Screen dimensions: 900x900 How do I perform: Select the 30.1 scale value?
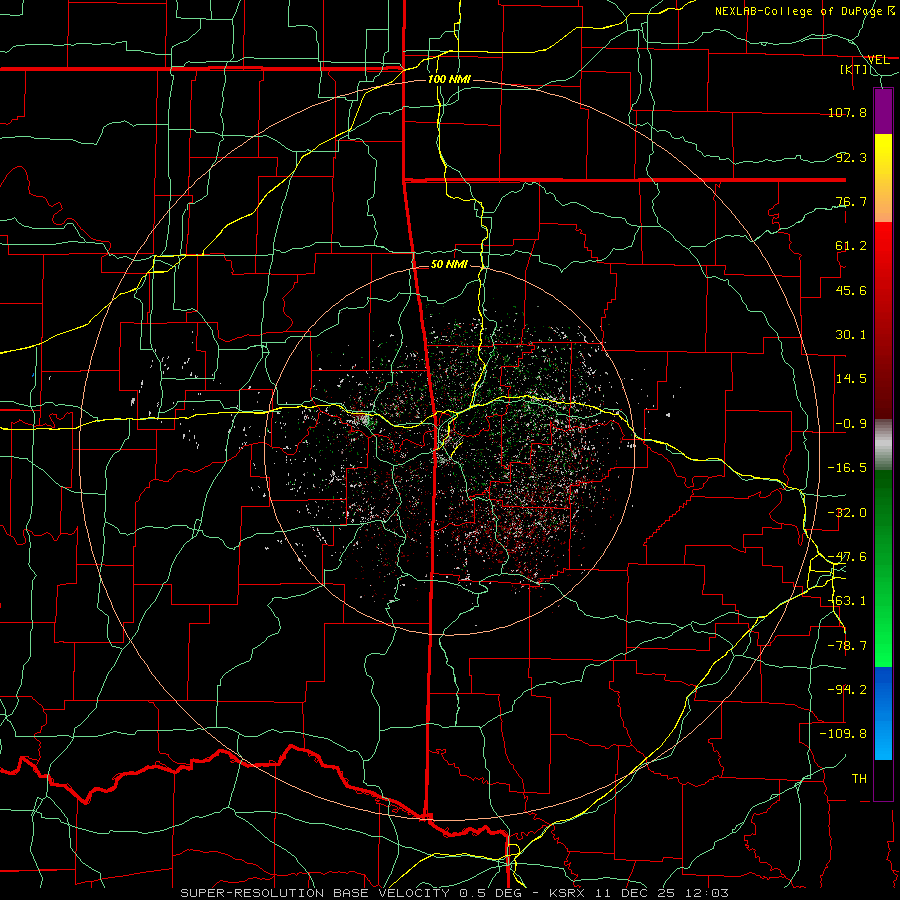pos(851,335)
